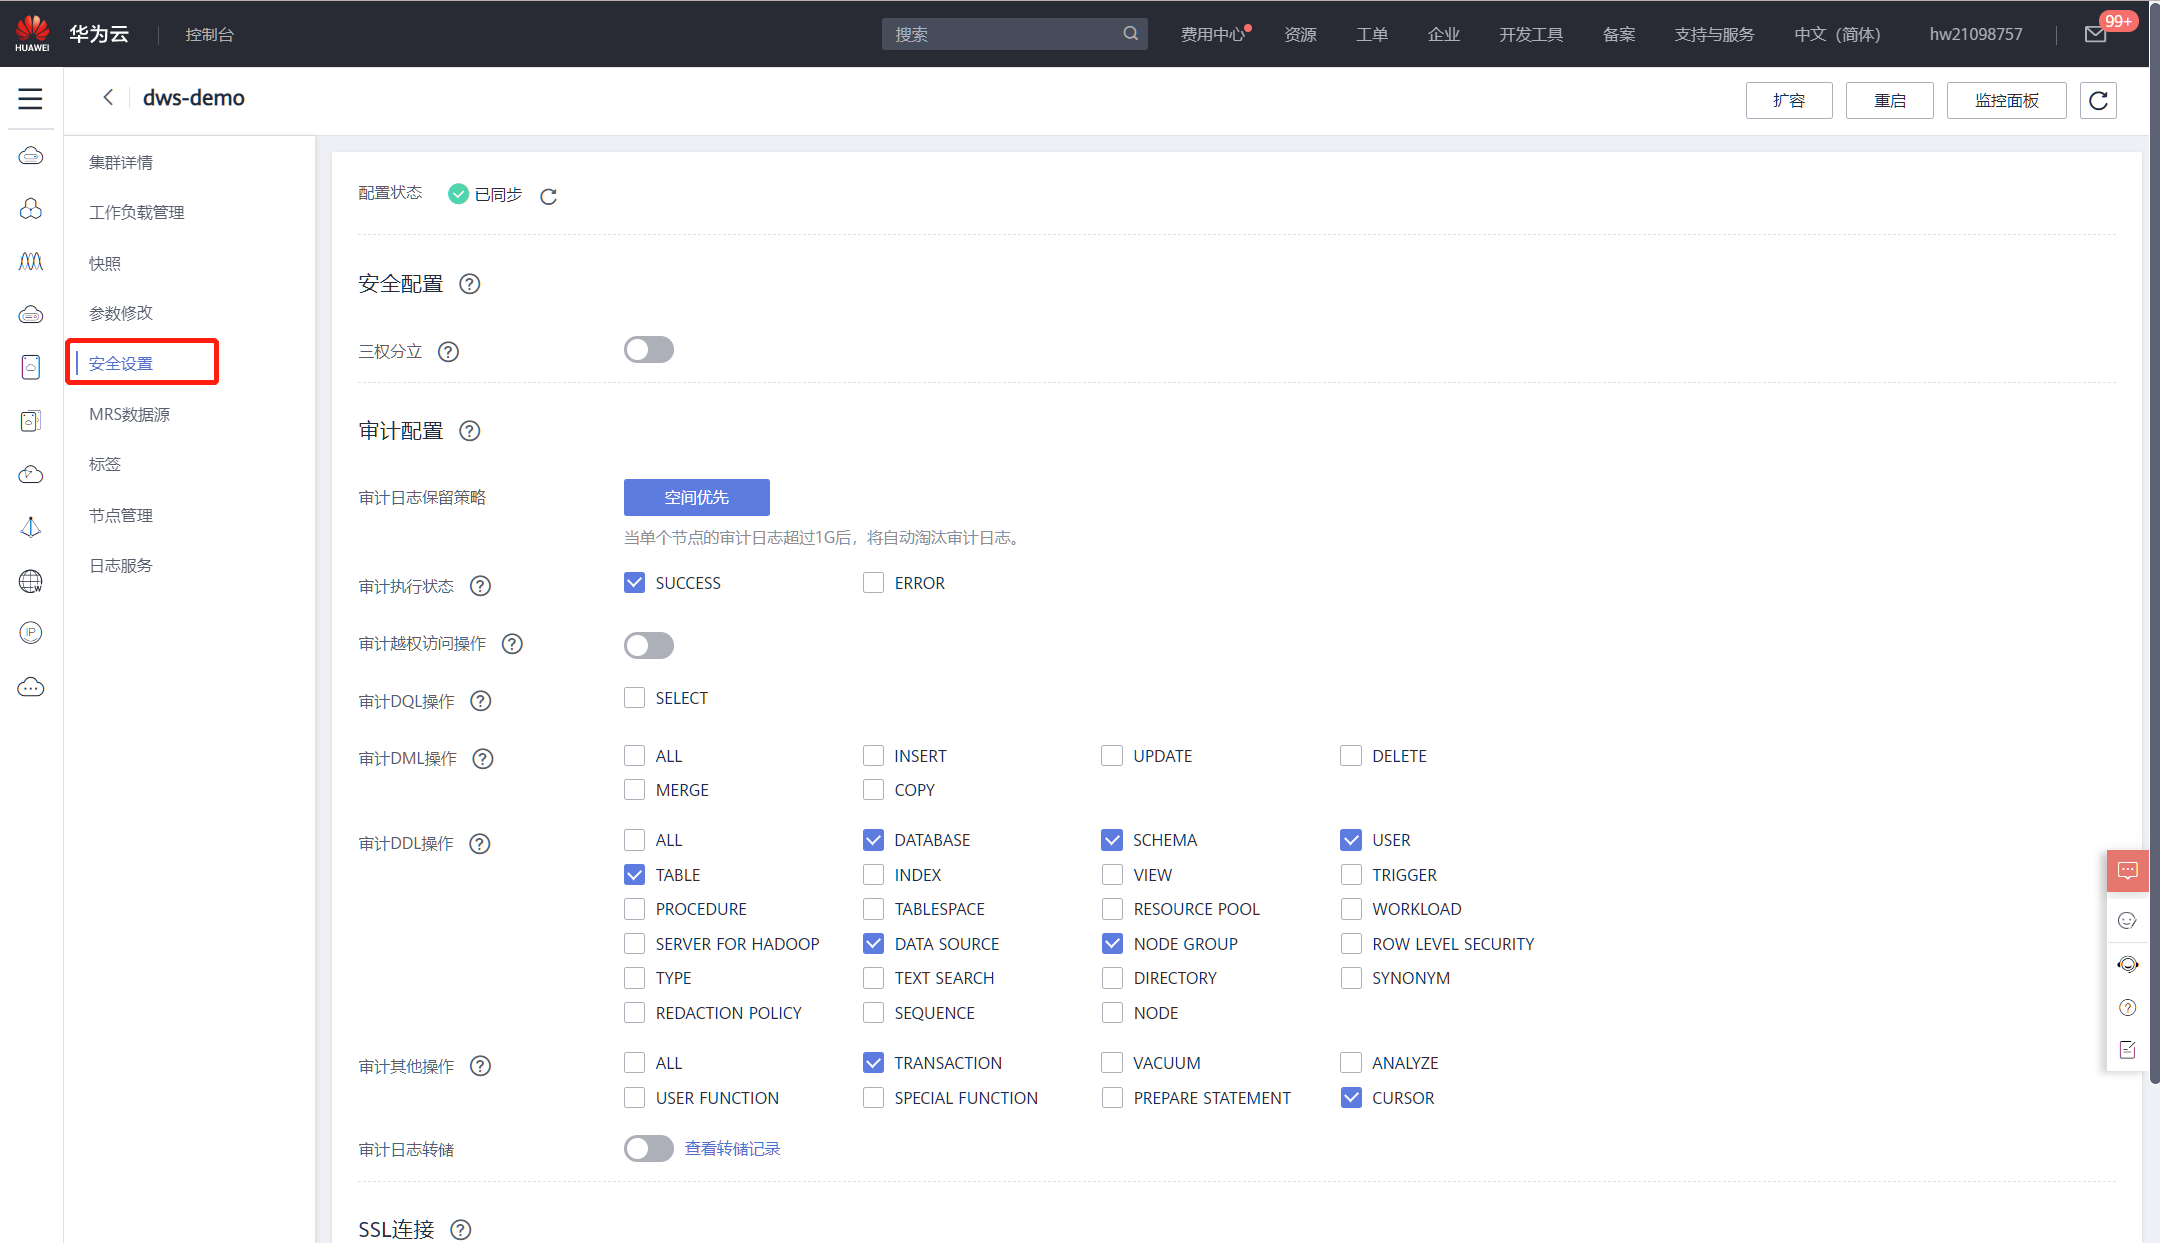Image resolution: width=2160 pixels, height=1243 pixels.
Task: Click the help icon beside 审计DDL操作
Action: click(x=480, y=844)
